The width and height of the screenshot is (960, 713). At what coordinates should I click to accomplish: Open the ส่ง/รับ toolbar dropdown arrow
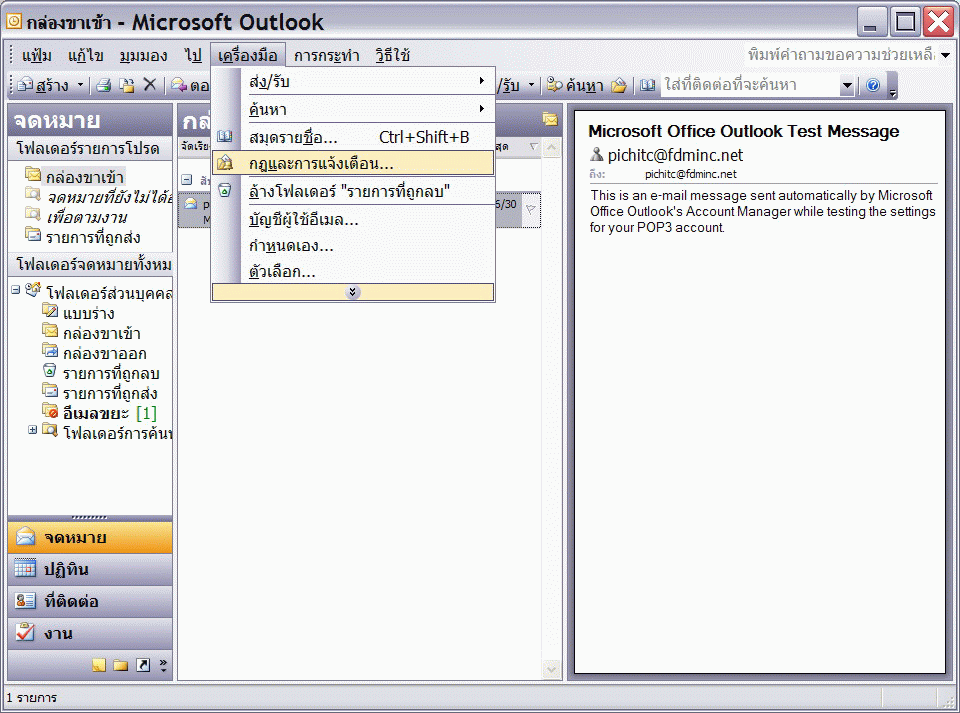pyautogui.click(x=531, y=85)
